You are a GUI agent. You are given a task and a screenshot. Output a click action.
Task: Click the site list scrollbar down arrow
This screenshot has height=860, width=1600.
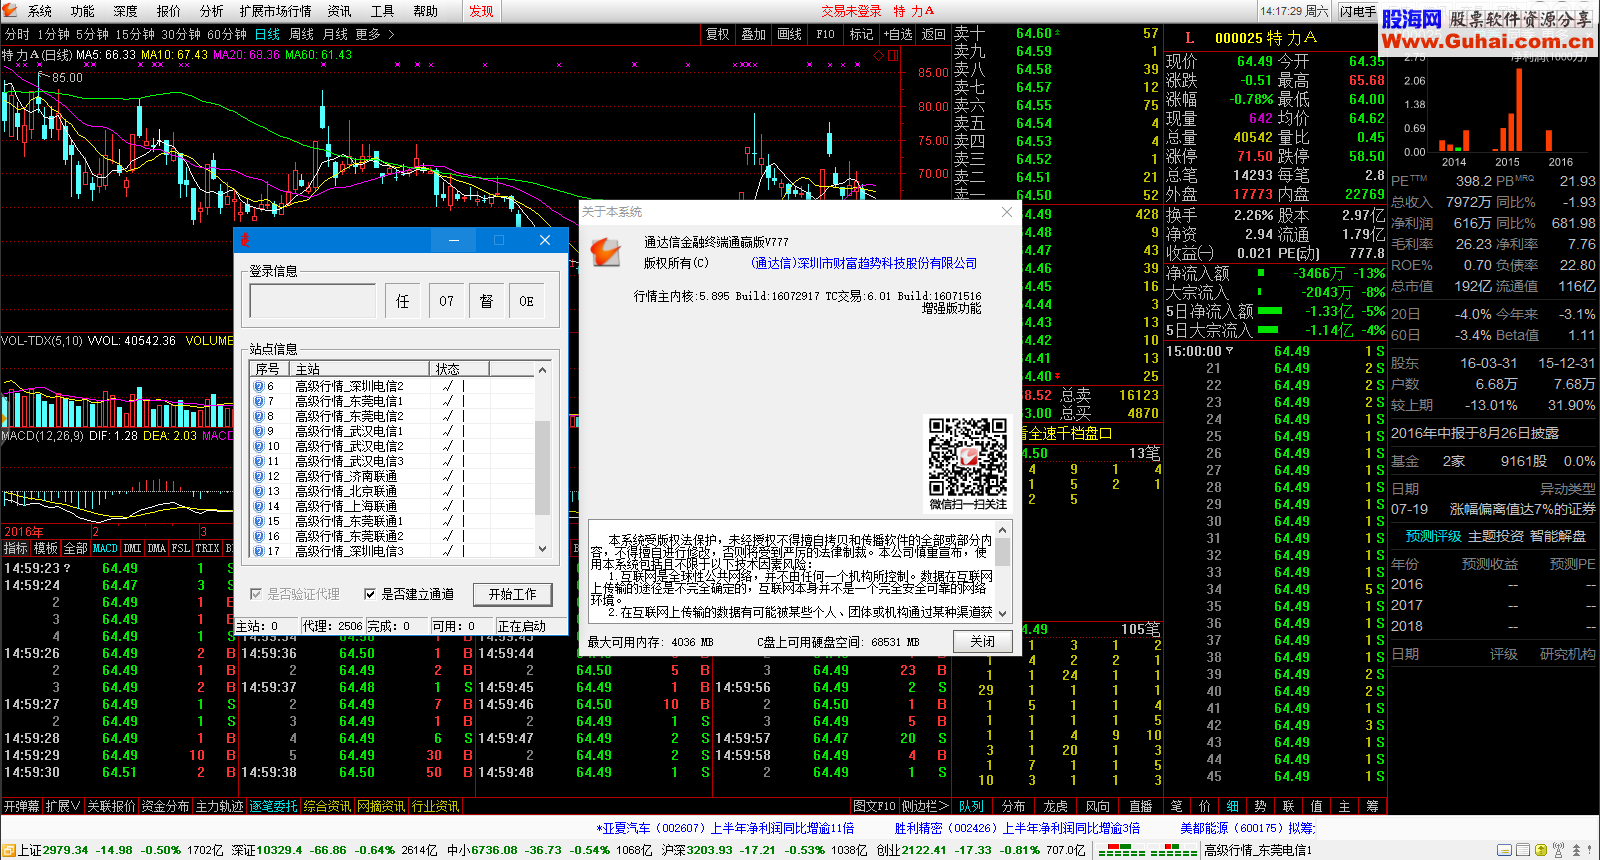click(543, 549)
